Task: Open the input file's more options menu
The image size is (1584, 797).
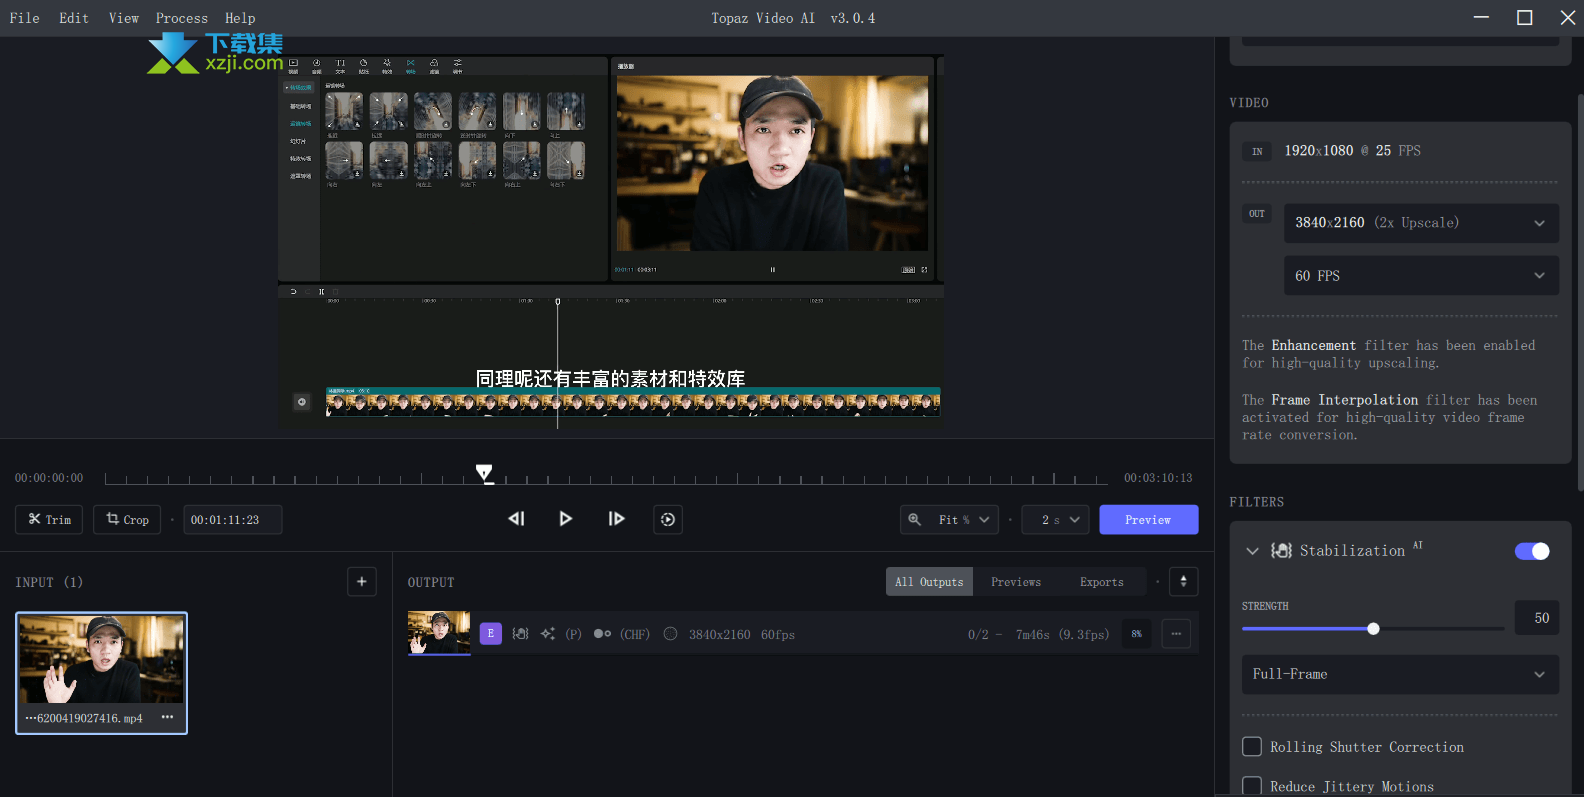Action: (x=167, y=717)
